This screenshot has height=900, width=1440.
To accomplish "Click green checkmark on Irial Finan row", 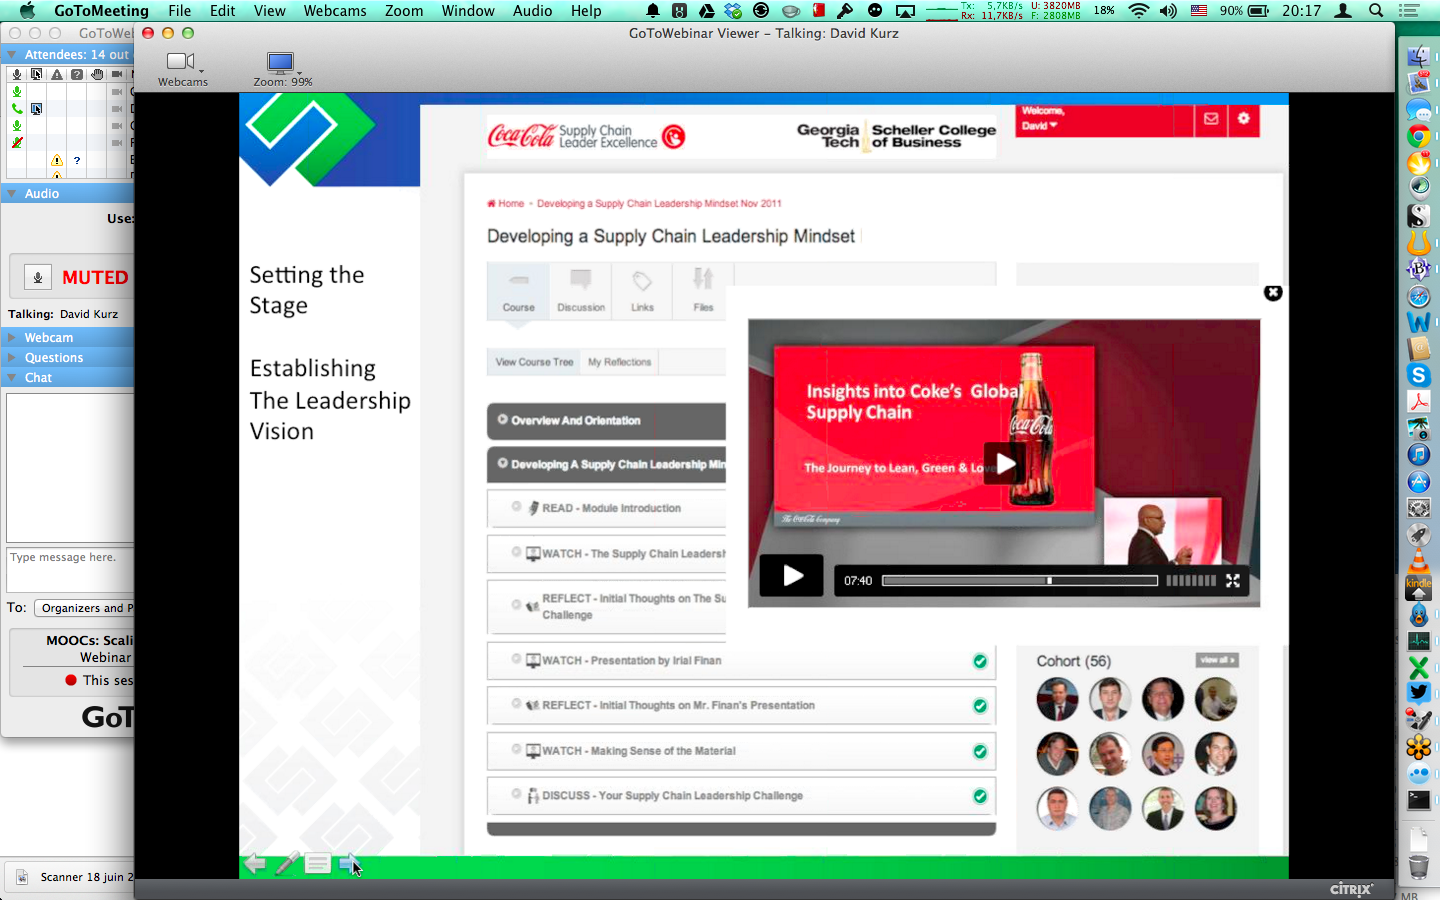I will pos(980,661).
